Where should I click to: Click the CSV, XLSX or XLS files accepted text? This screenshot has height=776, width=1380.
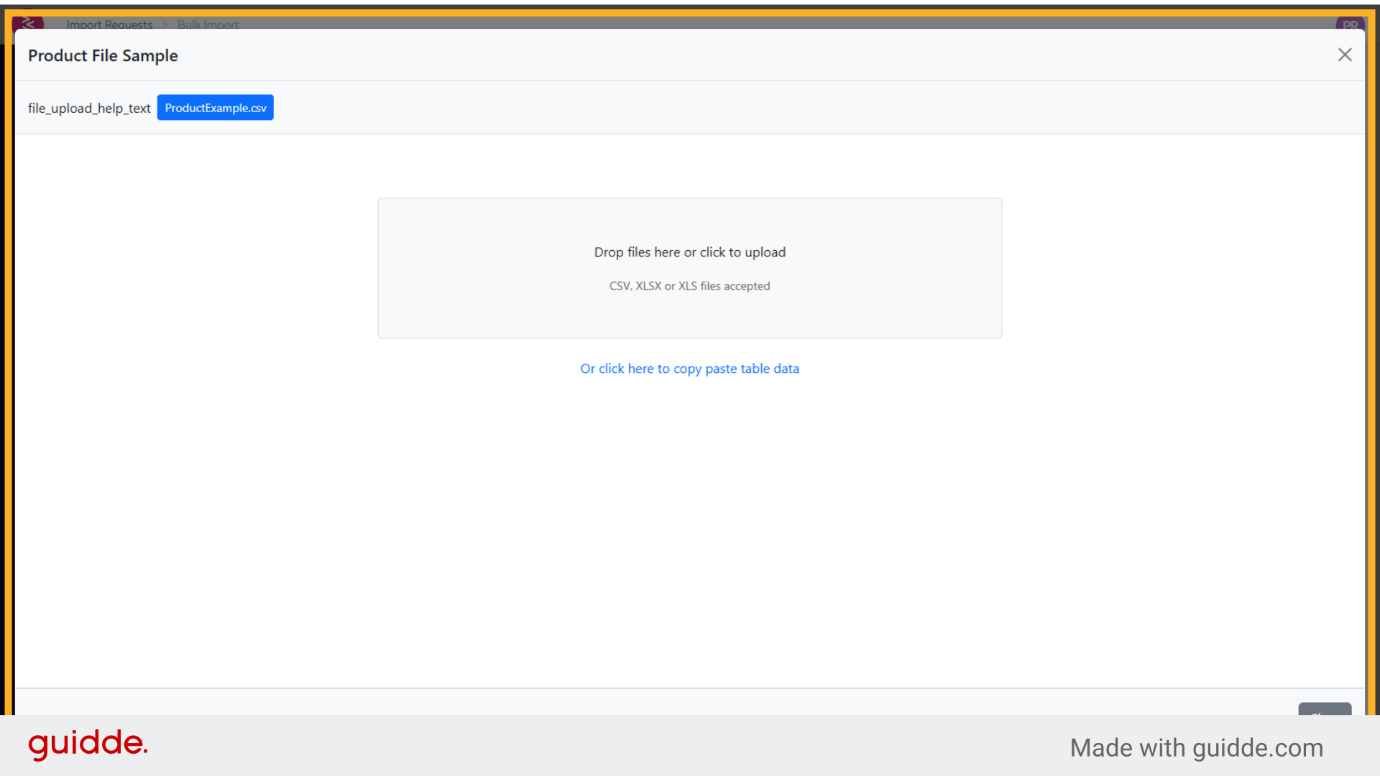point(689,286)
